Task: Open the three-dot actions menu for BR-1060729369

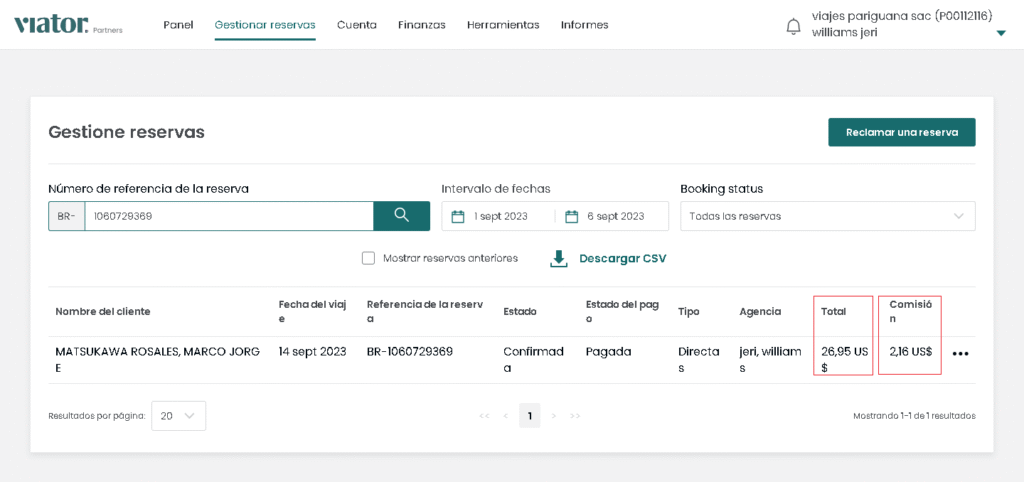Action: point(960,353)
